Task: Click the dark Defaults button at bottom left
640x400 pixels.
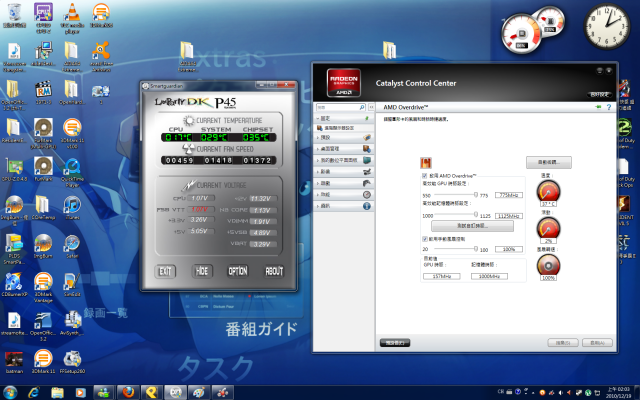Action: click(395, 343)
